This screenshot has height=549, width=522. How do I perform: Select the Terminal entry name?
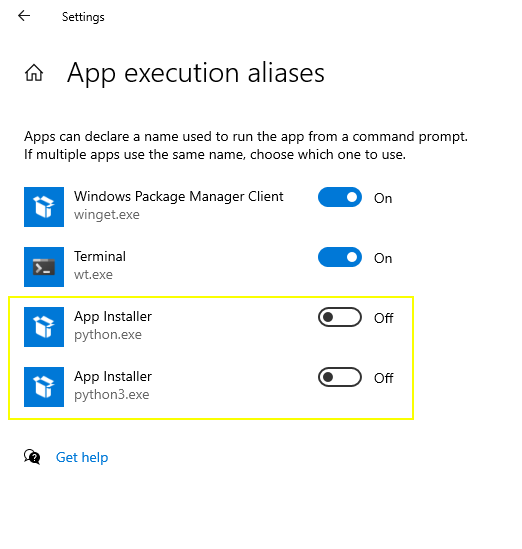click(x=100, y=256)
